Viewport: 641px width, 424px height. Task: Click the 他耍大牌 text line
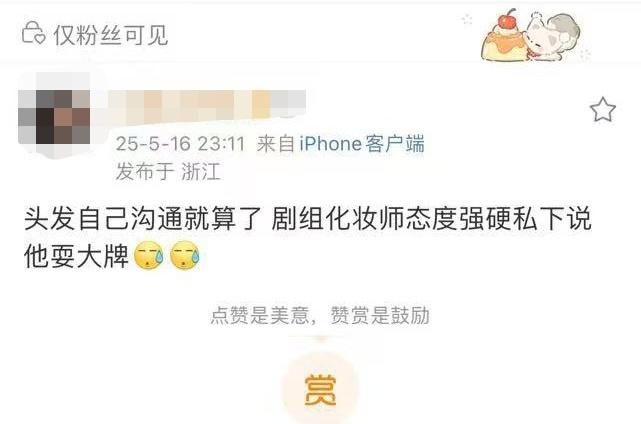click(76, 256)
